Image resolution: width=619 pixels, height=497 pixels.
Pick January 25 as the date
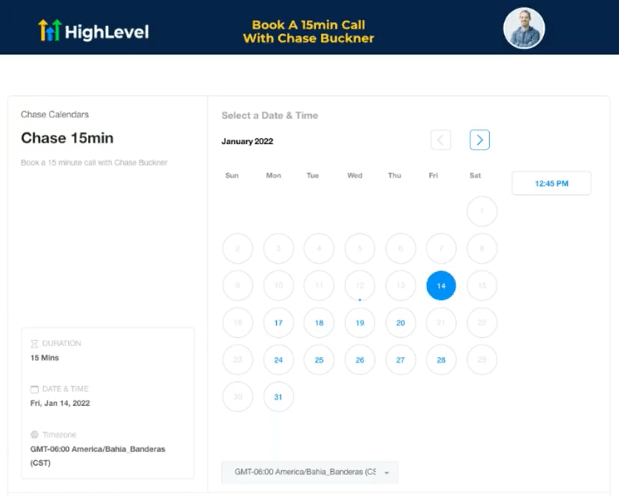point(319,360)
